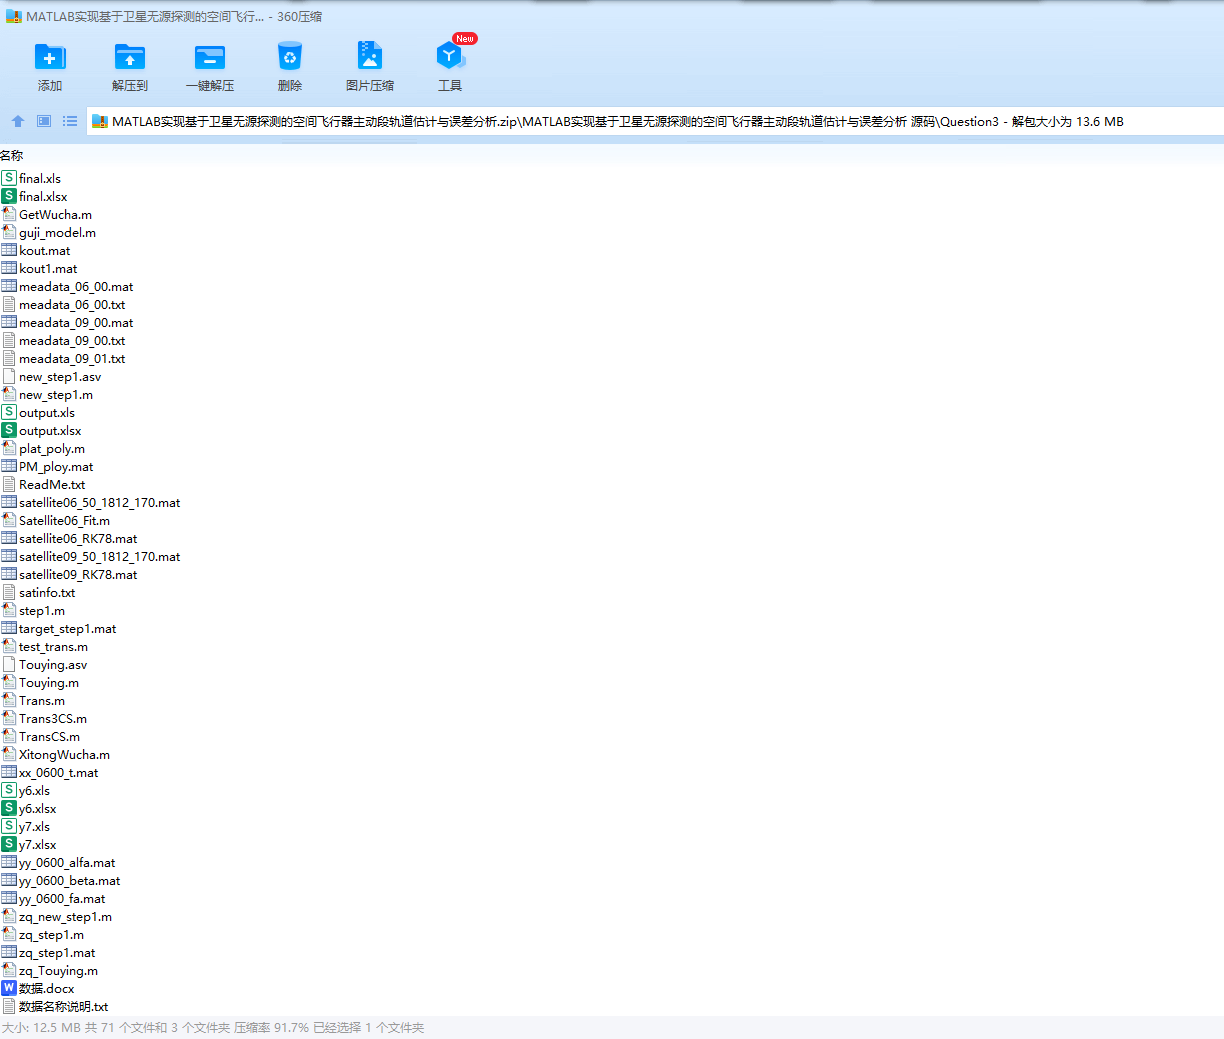Screen dimensions: 1224x1039
Task: Select file meadata_09_00.txt
Action: tap(72, 341)
